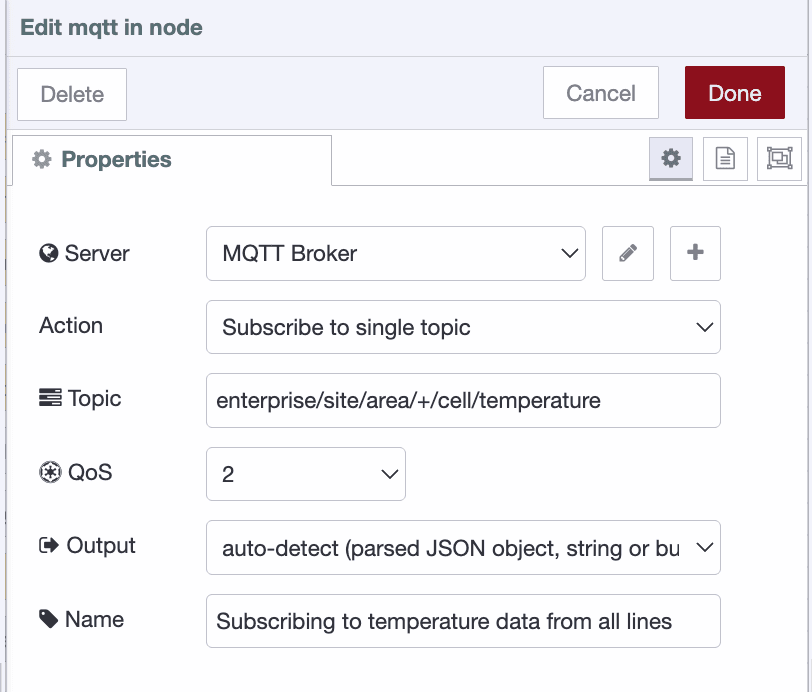Open the QoS dropdown set to 2
The width and height of the screenshot is (812, 692).
click(305, 471)
